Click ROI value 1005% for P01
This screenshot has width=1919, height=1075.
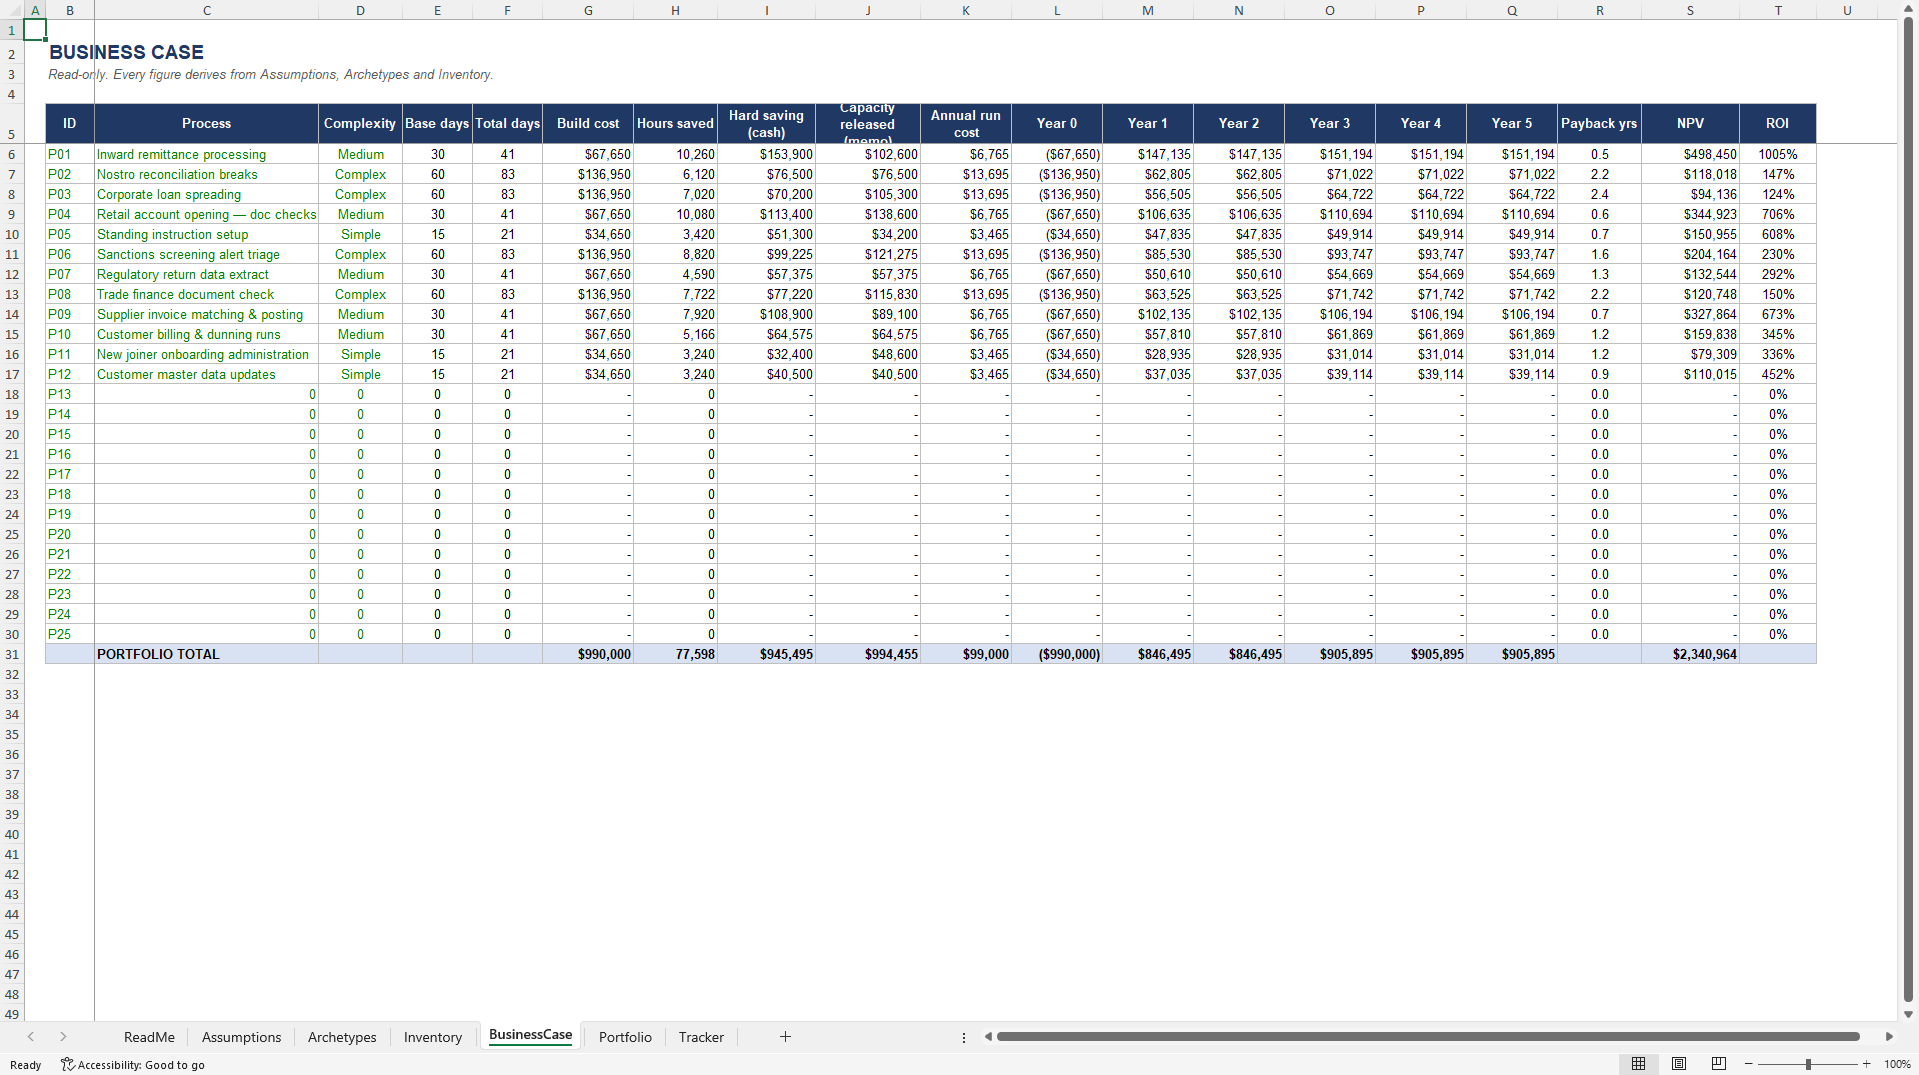point(1777,154)
